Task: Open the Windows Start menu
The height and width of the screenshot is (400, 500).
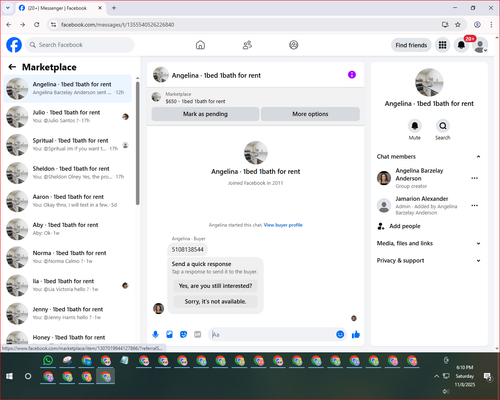Action: 9,376
